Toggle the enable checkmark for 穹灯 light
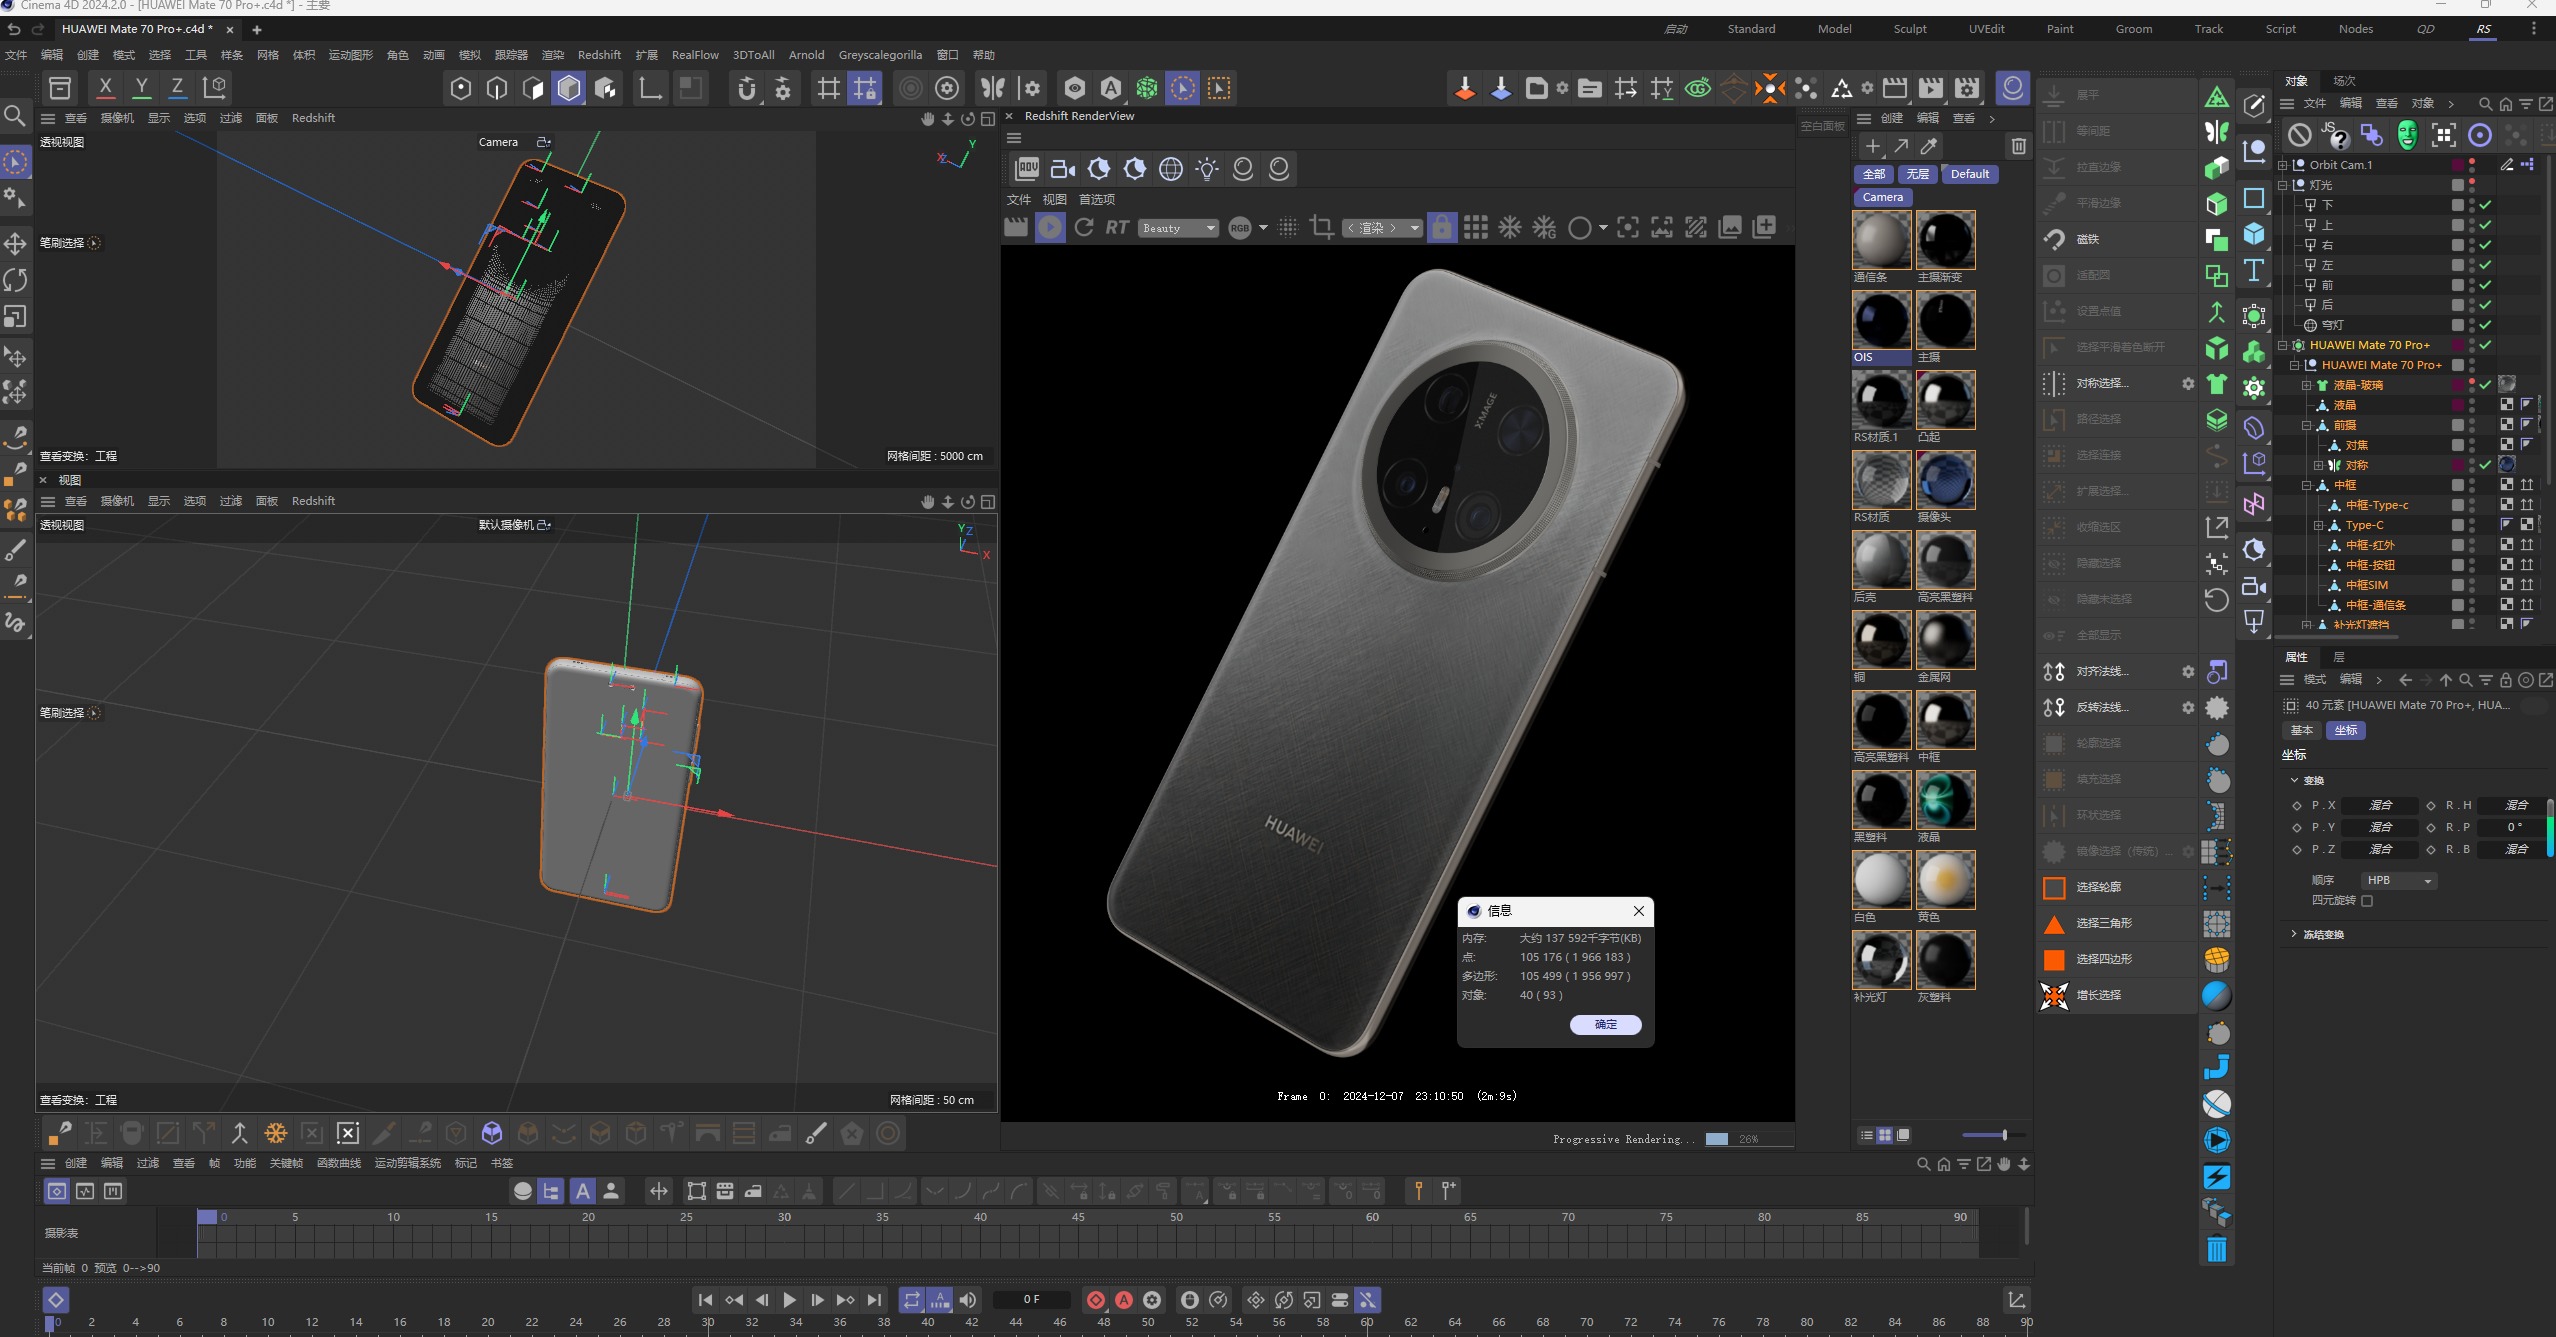 pyautogui.click(x=2485, y=325)
